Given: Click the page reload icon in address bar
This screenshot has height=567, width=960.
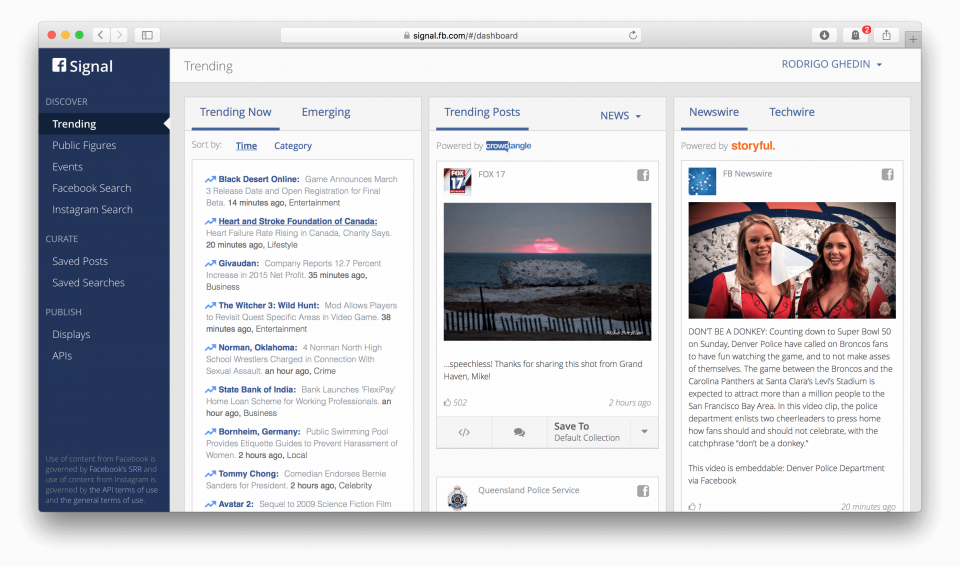Looking at the screenshot, I should point(633,35).
